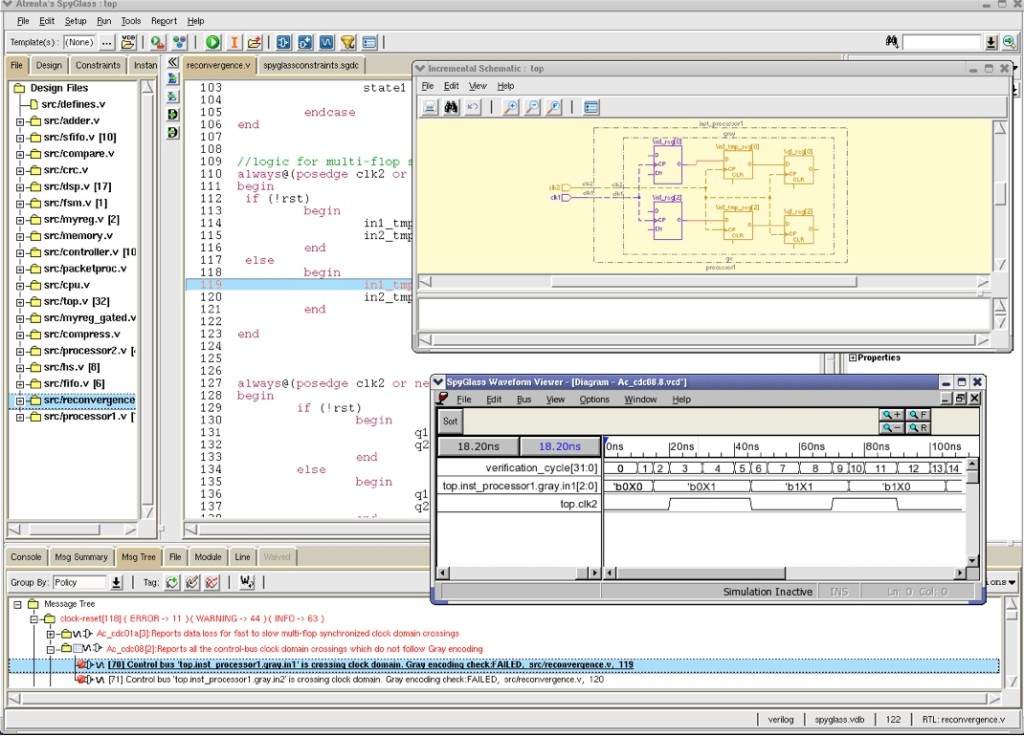The height and width of the screenshot is (736, 1024).
Task: Click binoculars find icon in Incremental Schematic
Action: click(x=451, y=107)
